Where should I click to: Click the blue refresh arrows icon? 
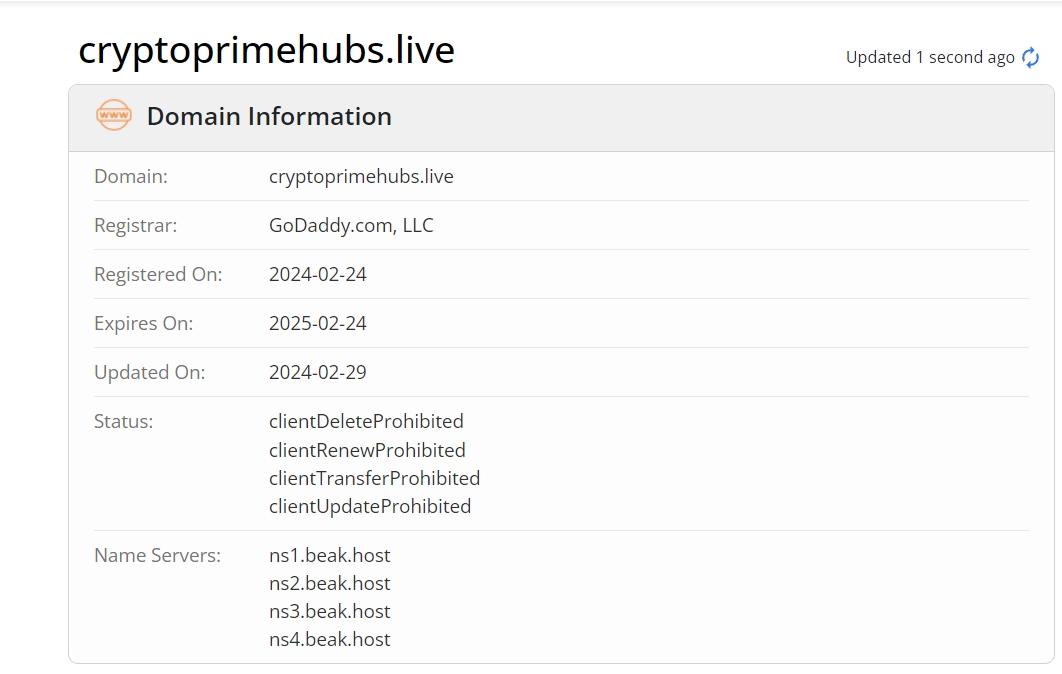click(1030, 58)
